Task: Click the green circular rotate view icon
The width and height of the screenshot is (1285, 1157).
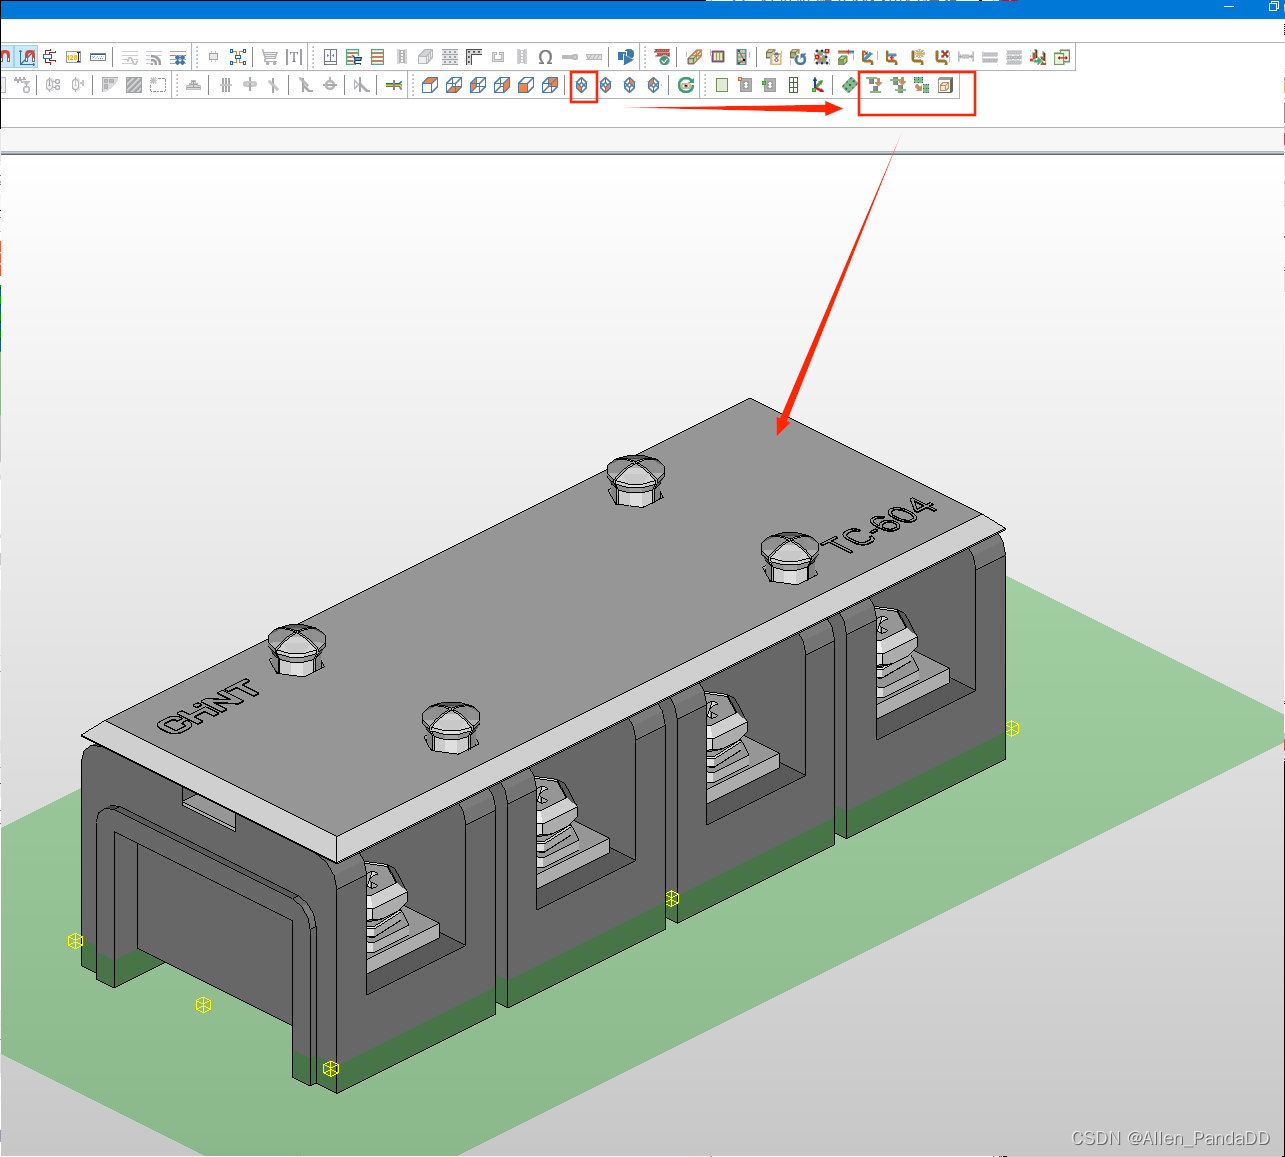Action: (686, 86)
